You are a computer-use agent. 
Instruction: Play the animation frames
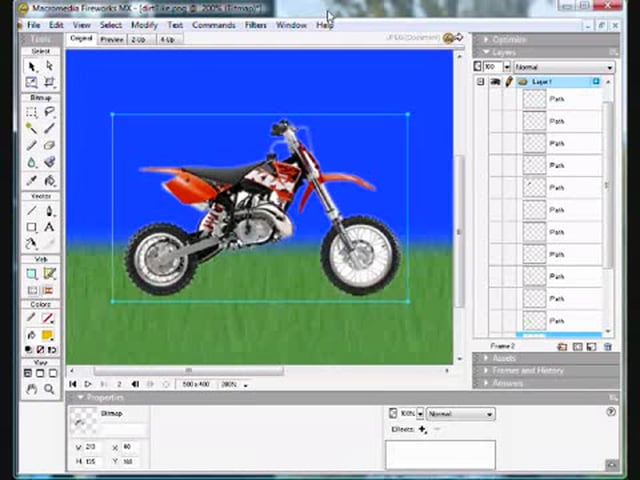pos(88,384)
